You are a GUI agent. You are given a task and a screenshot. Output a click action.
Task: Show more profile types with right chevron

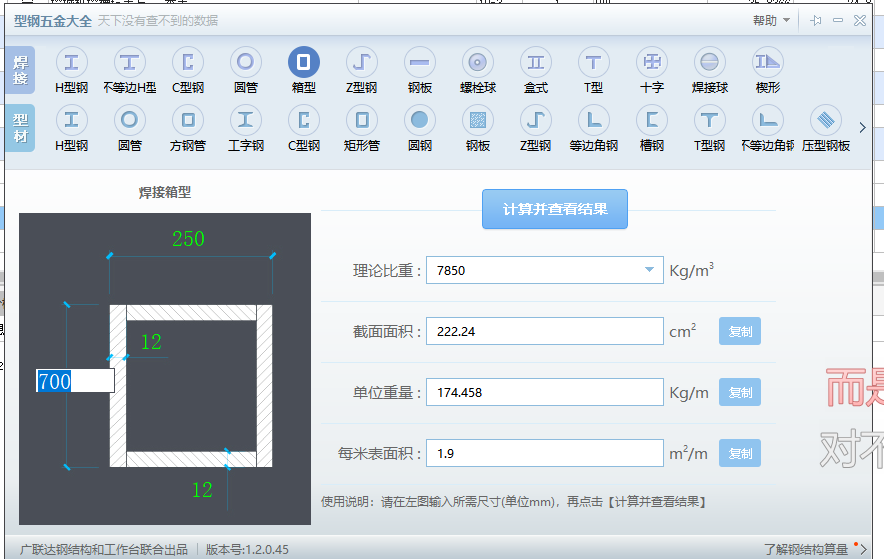pyautogui.click(x=862, y=128)
